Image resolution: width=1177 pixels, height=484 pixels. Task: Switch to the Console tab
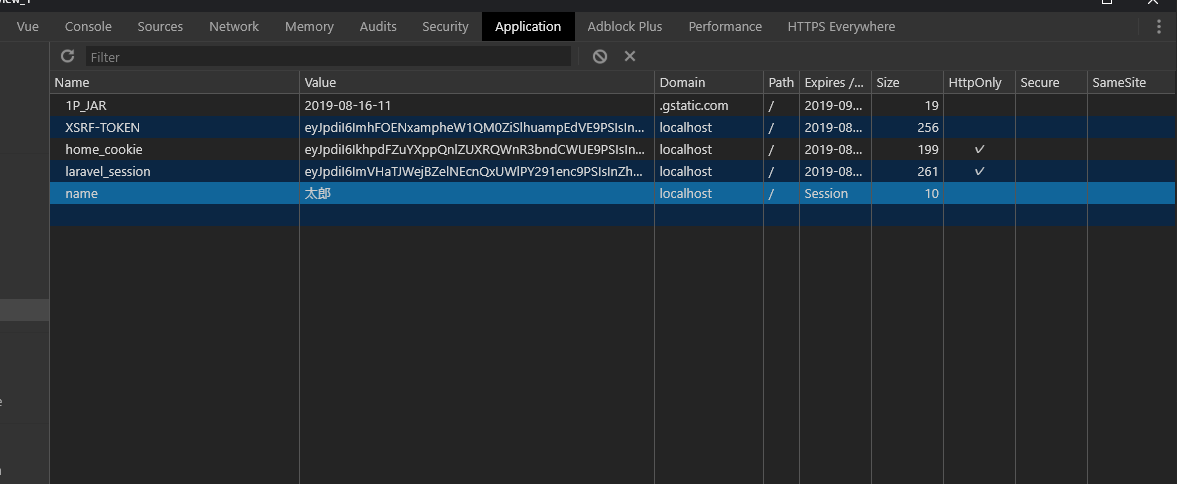[88, 27]
